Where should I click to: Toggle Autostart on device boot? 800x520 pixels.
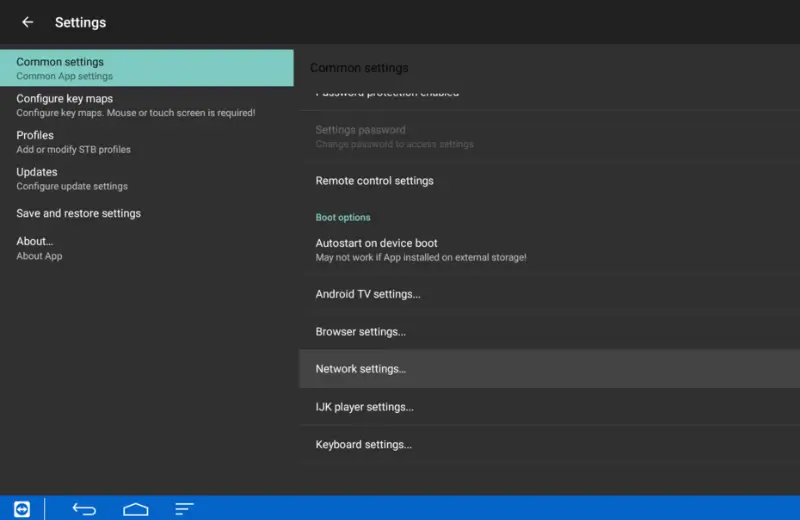tap(548, 250)
